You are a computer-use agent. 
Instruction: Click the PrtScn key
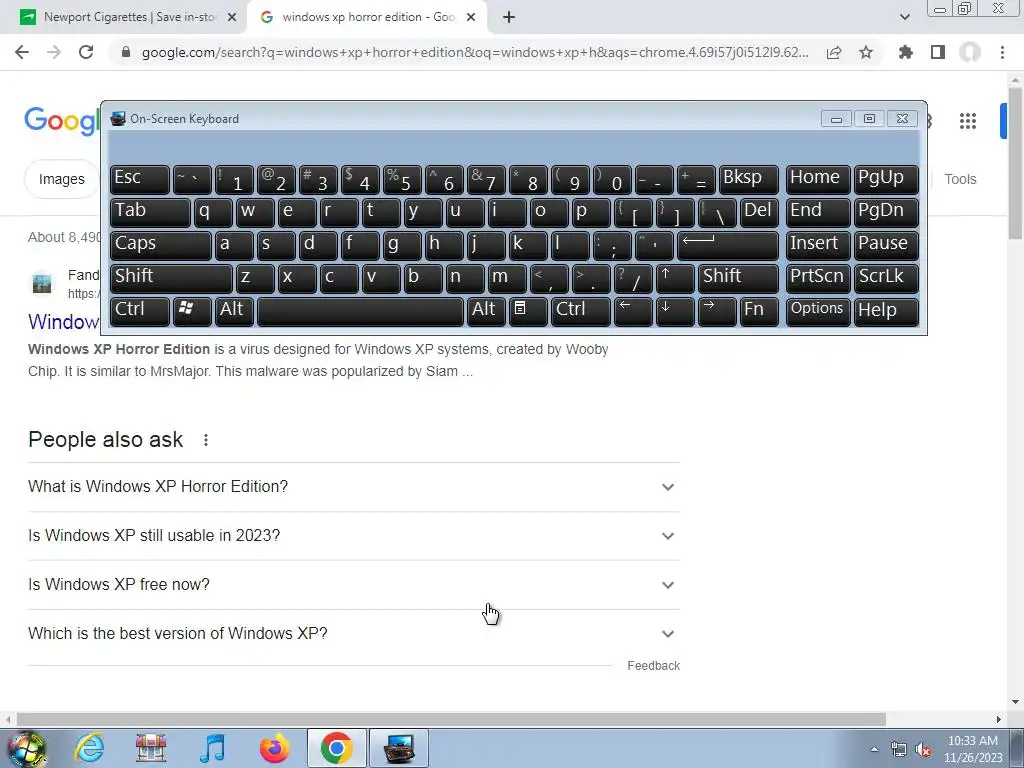click(x=818, y=278)
